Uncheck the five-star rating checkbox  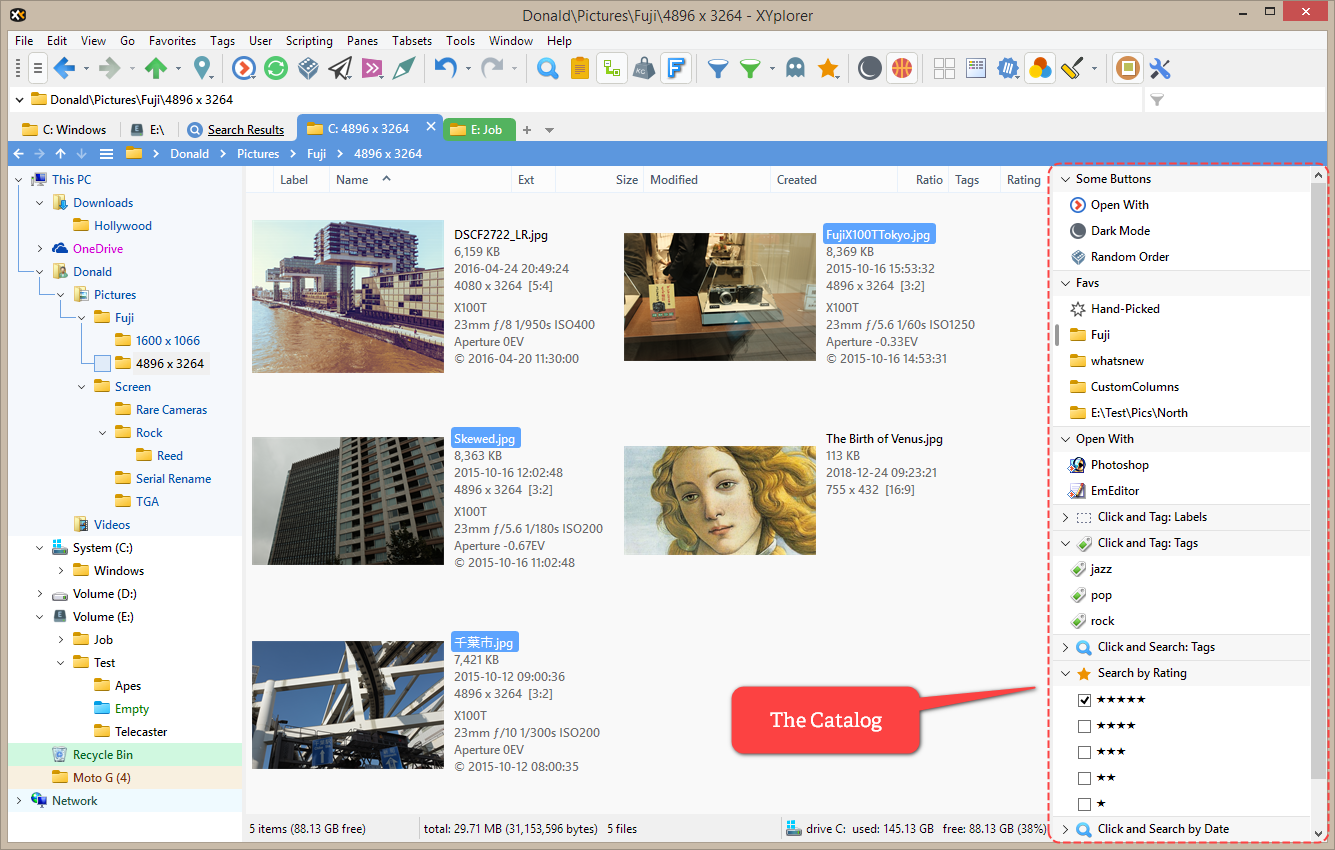coord(1085,700)
